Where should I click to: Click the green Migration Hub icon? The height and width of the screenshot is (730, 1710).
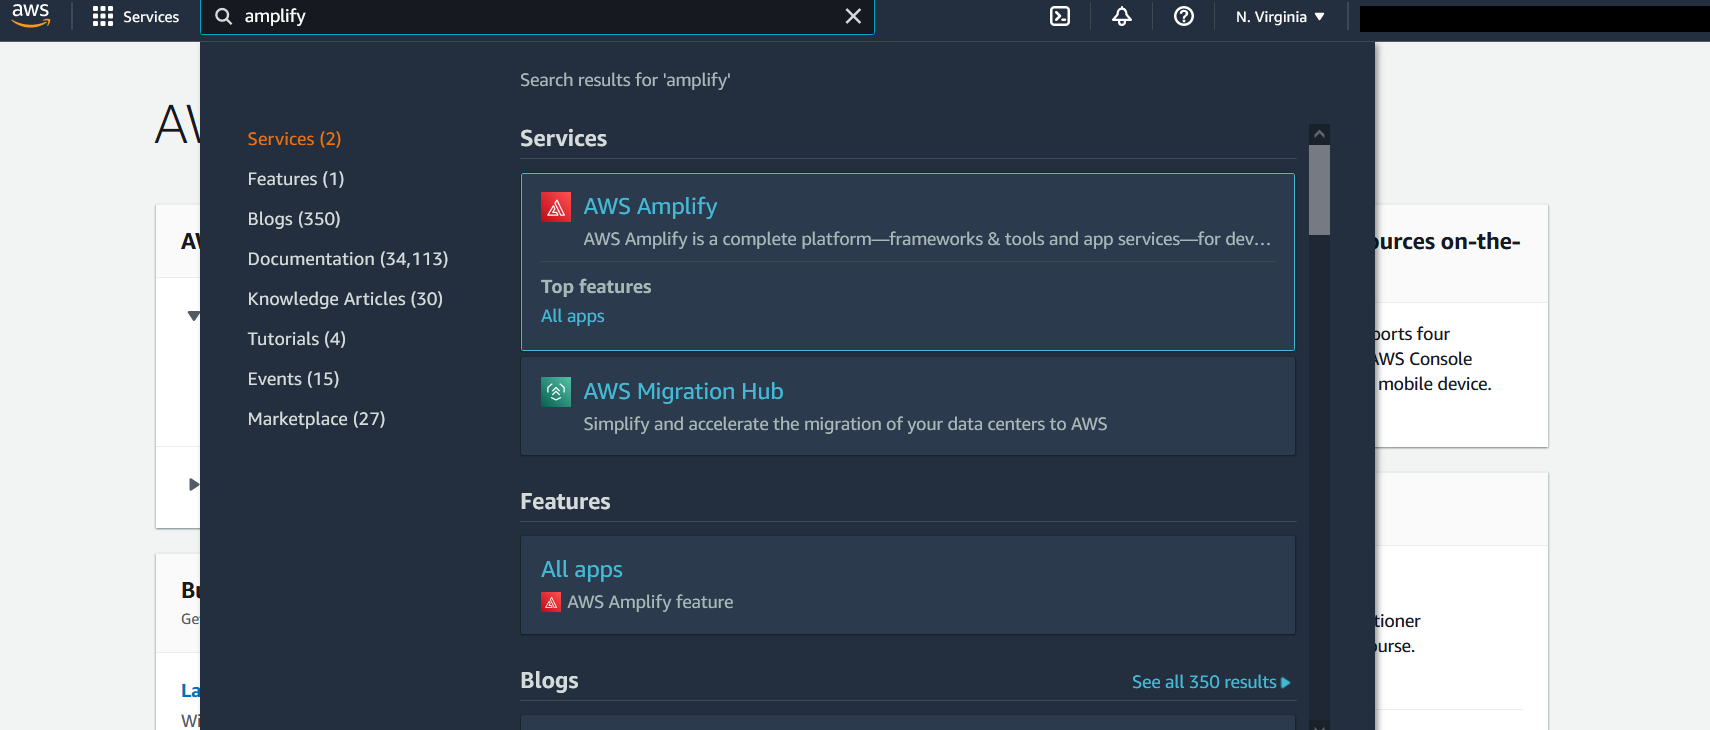[556, 392]
